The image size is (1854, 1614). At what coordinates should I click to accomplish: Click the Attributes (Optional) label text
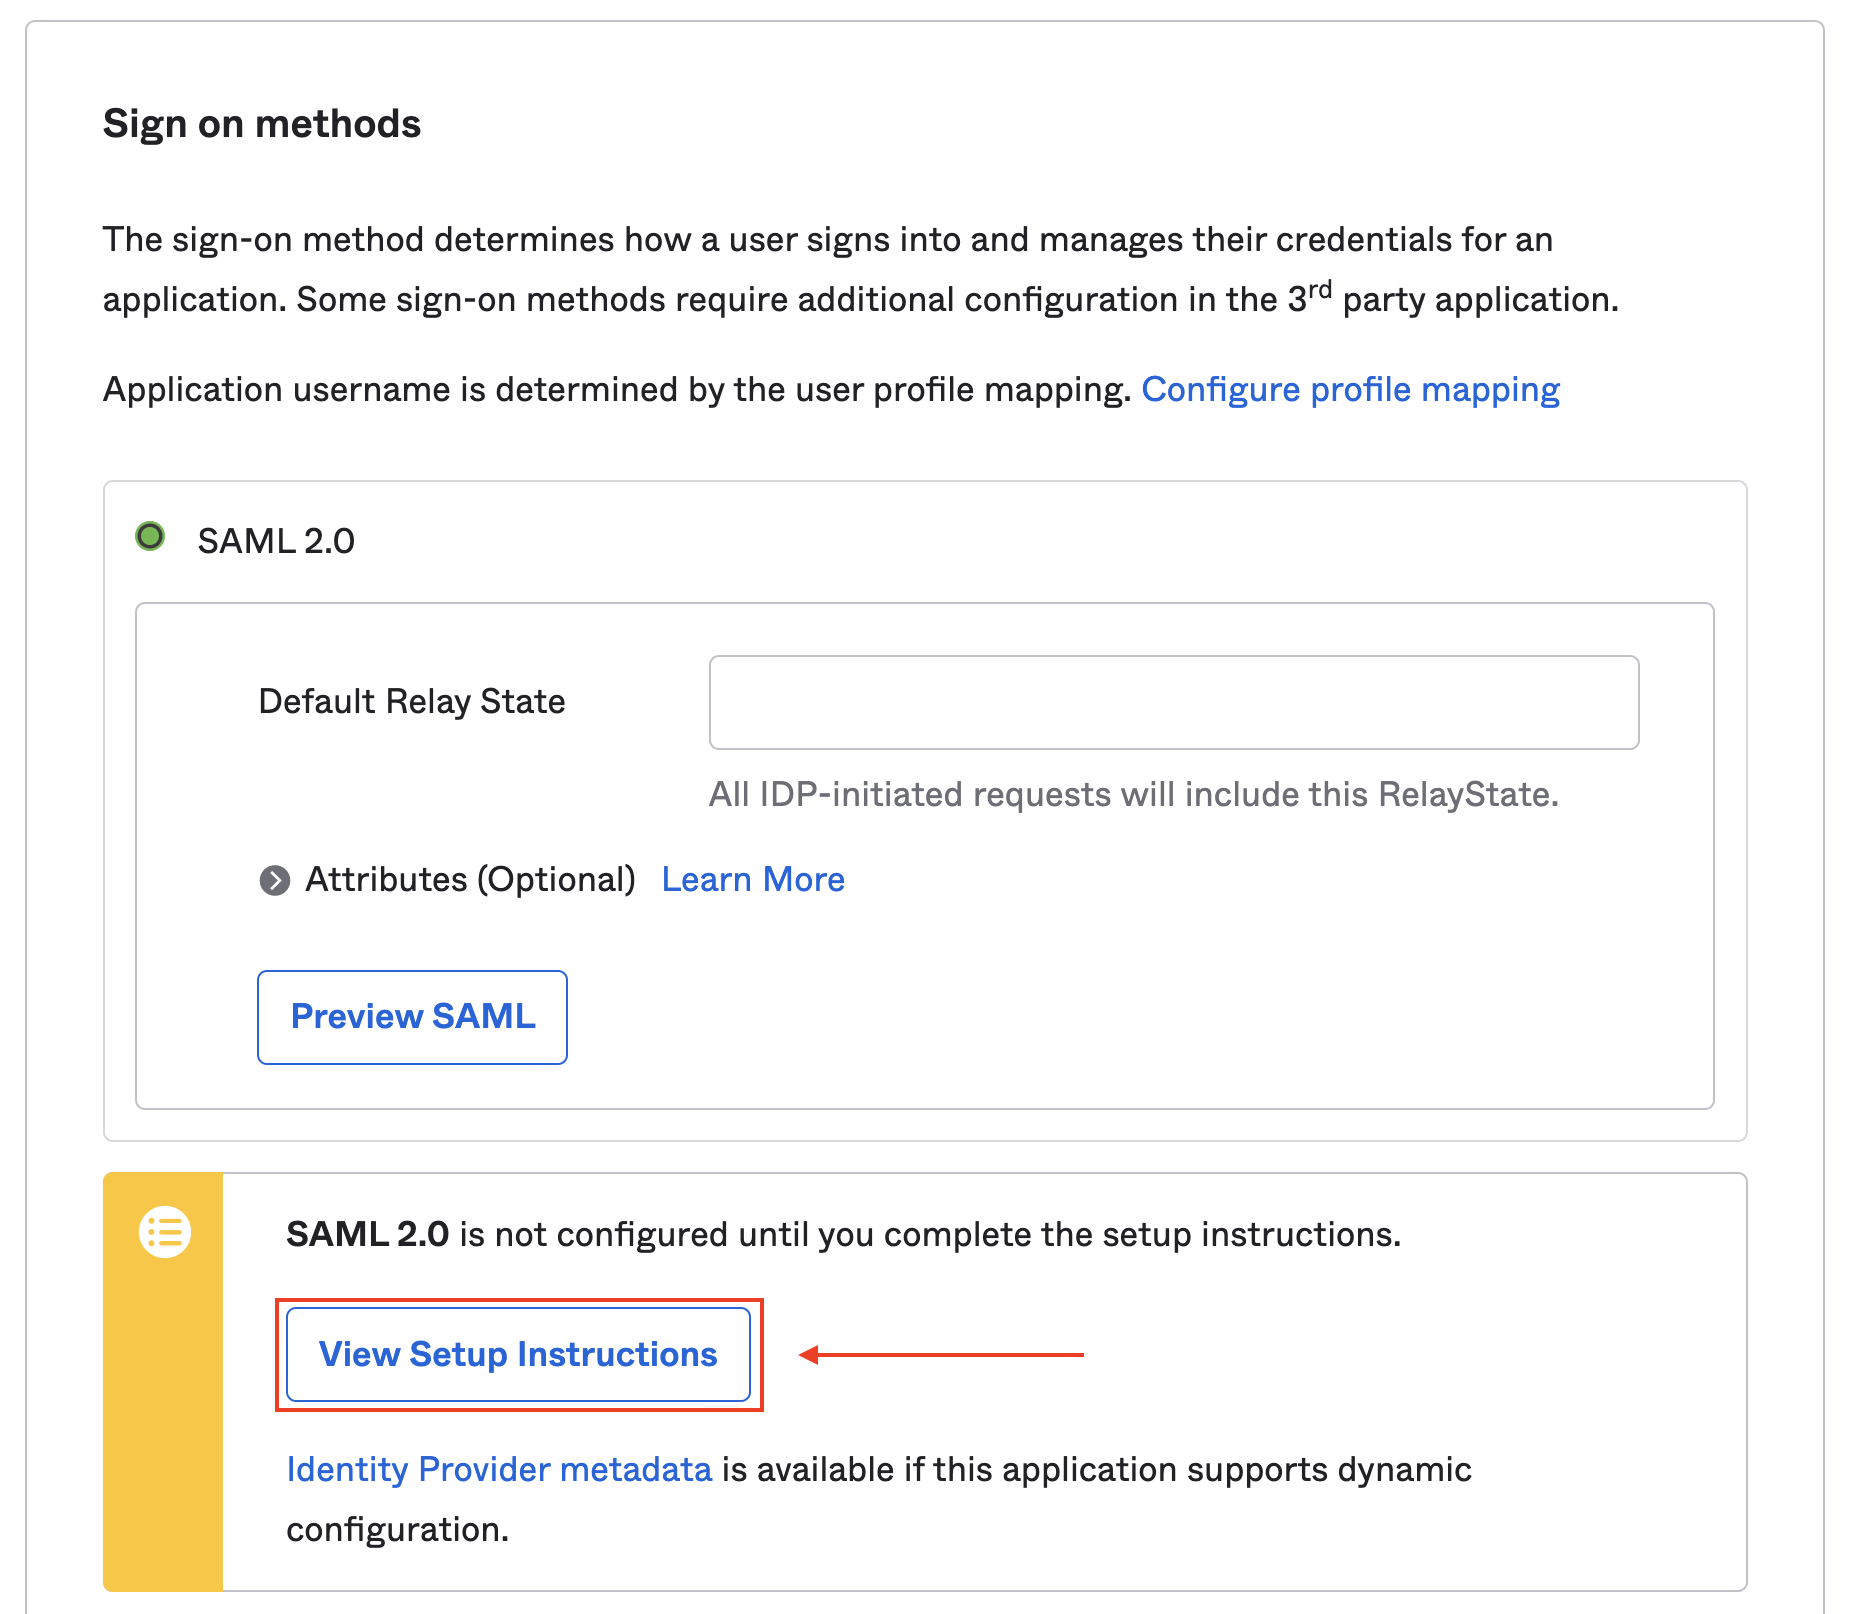click(x=470, y=880)
